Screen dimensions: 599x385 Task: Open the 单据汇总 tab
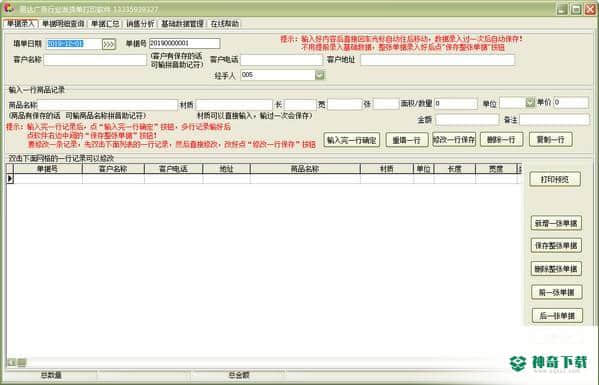pos(105,24)
